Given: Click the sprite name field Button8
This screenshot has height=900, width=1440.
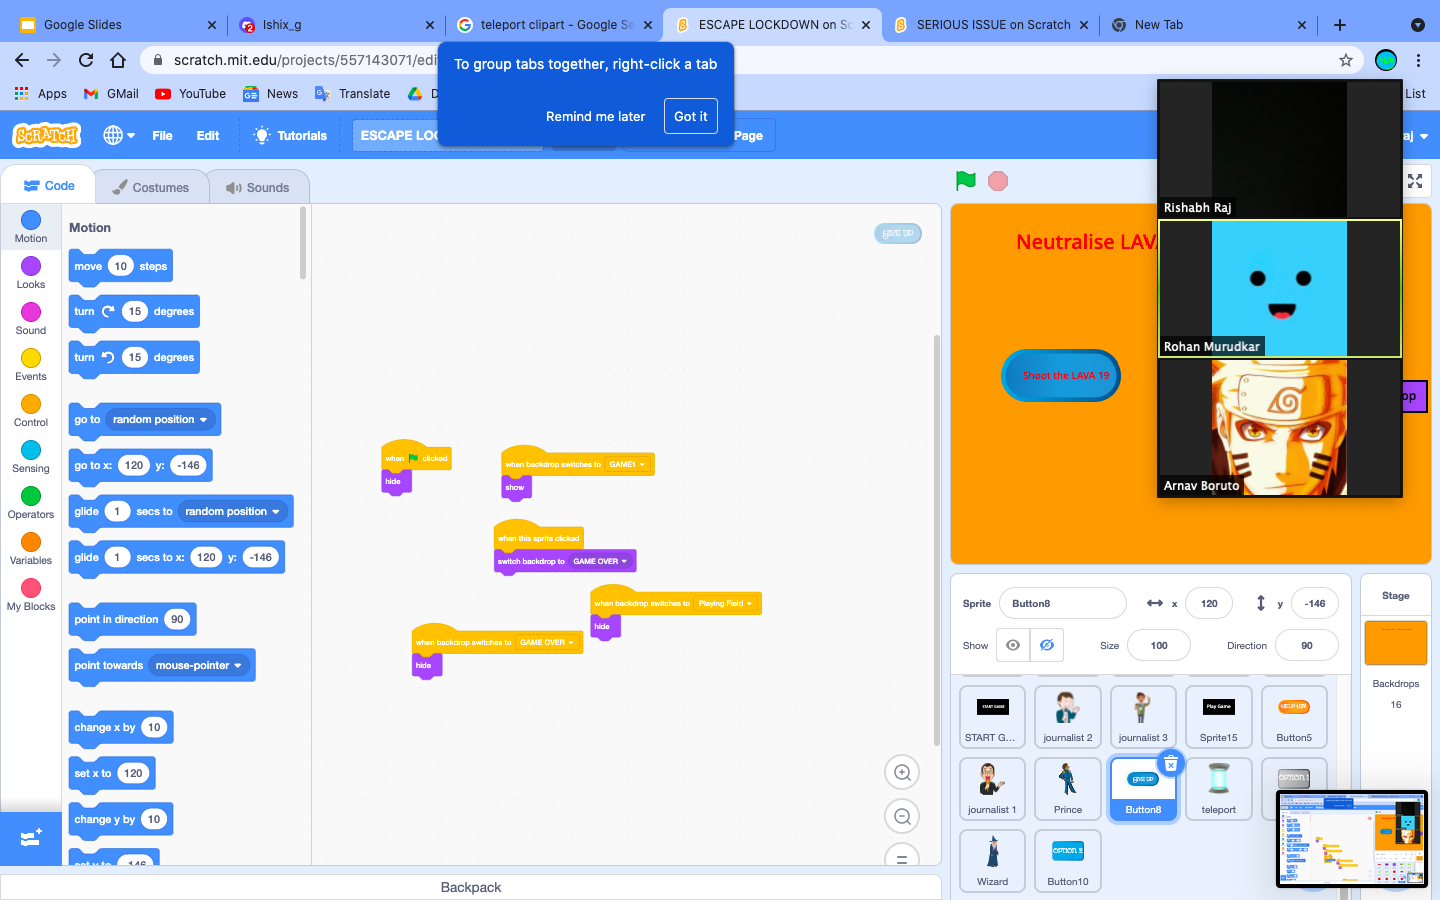Looking at the screenshot, I should click(1063, 603).
